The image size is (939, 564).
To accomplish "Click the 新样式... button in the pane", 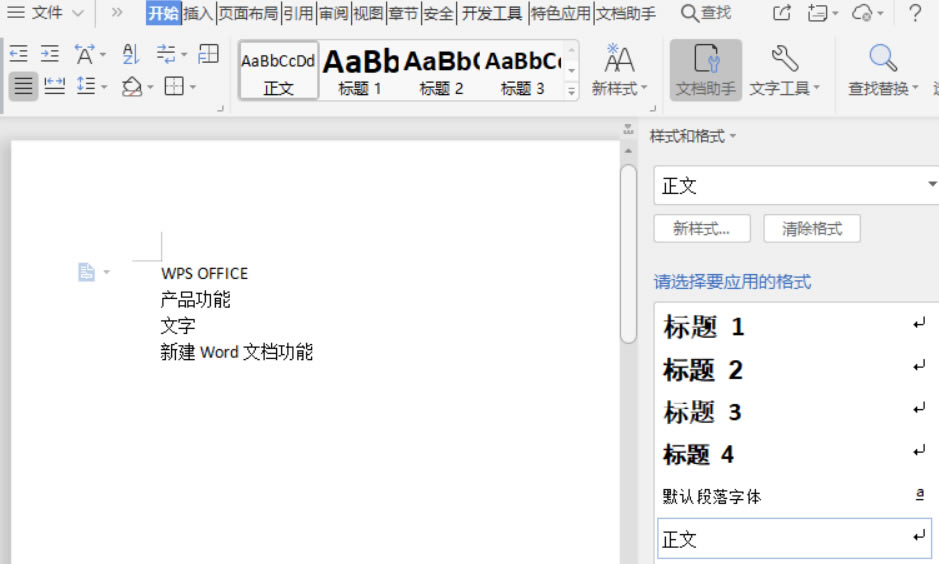I will click(702, 229).
